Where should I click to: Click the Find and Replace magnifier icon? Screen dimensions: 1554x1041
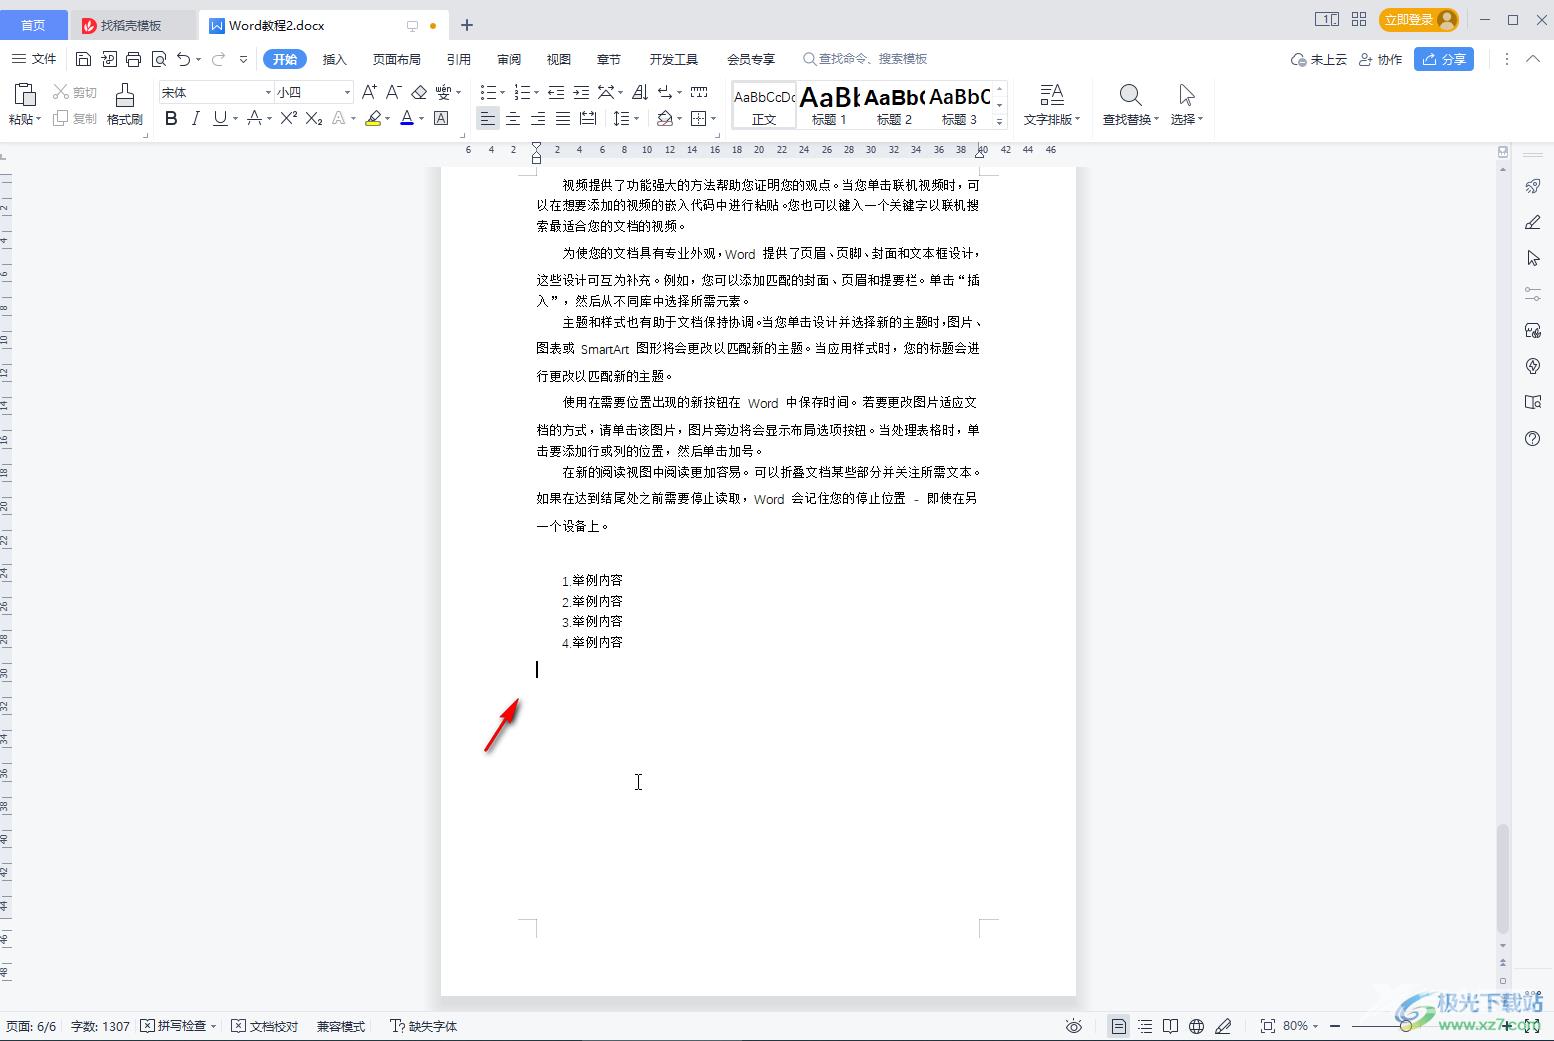tap(1130, 95)
